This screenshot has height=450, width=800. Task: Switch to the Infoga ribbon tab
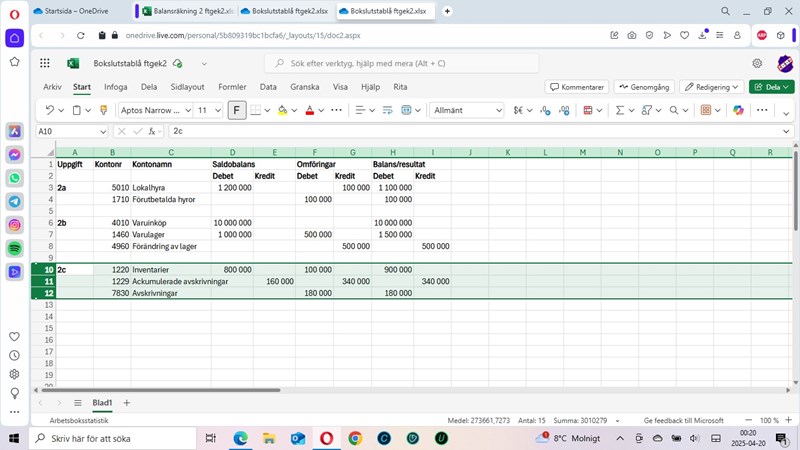tap(115, 87)
